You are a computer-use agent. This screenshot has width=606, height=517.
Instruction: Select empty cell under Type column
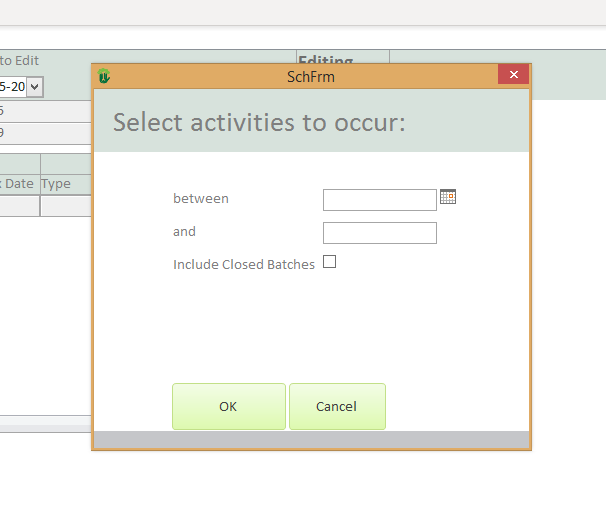click(x=65, y=206)
